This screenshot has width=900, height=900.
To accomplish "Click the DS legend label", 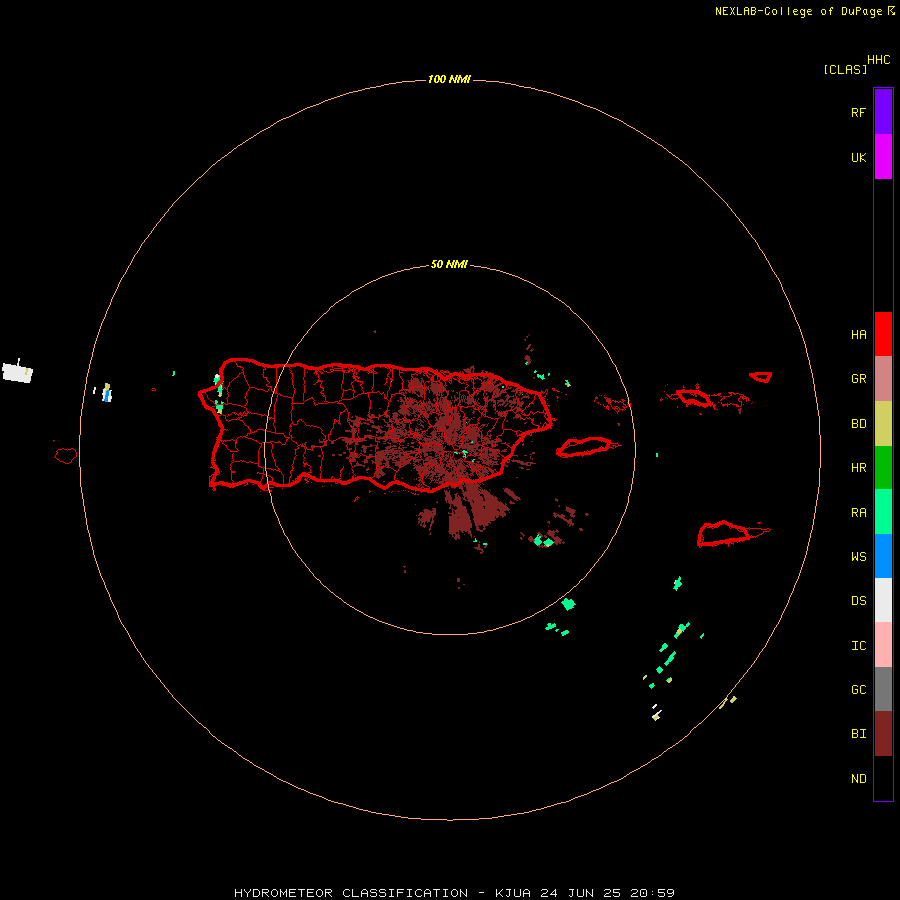I will point(858,601).
